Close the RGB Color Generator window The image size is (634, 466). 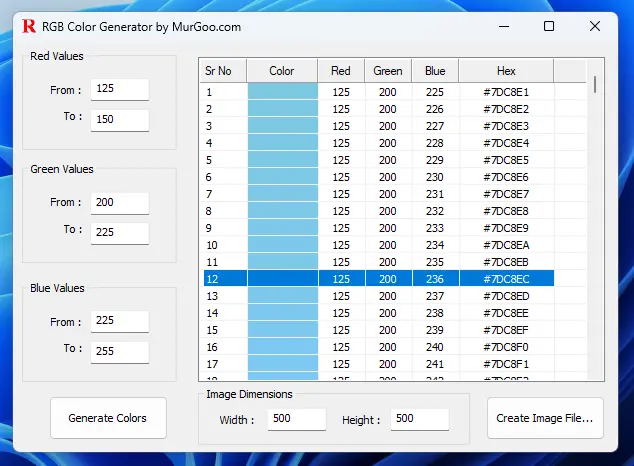click(x=595, y=27)
